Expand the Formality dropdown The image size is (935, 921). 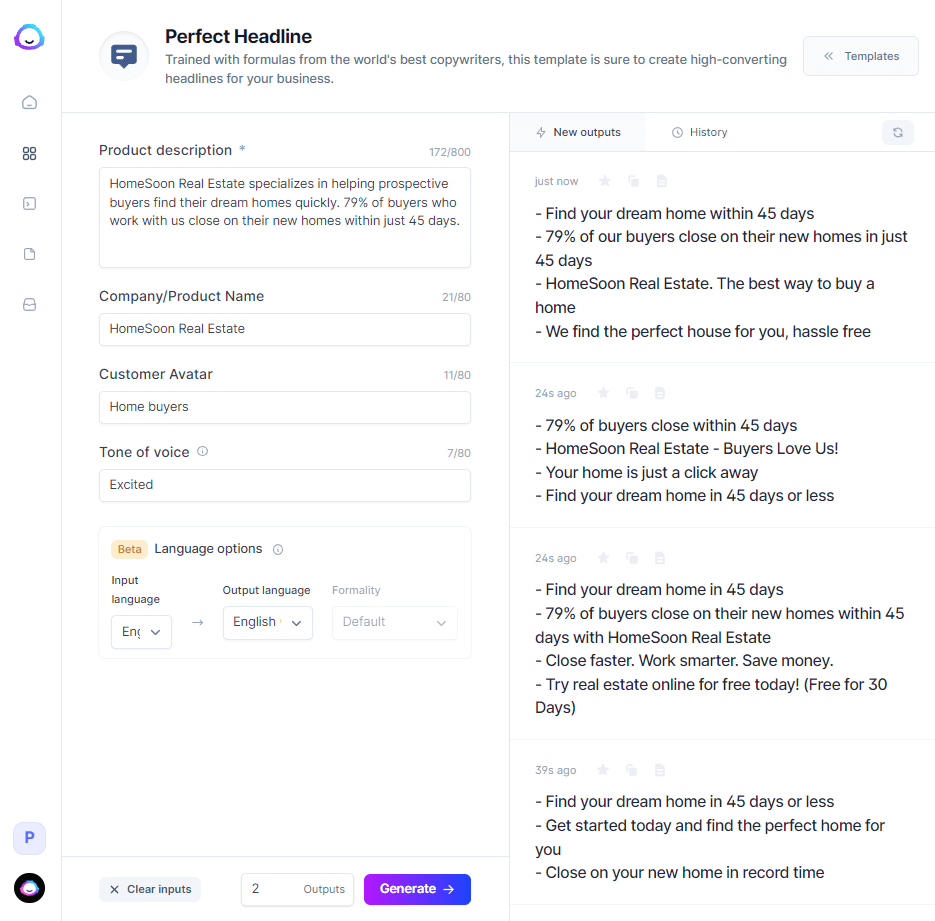pyautogui.click(x=394, y=622)
